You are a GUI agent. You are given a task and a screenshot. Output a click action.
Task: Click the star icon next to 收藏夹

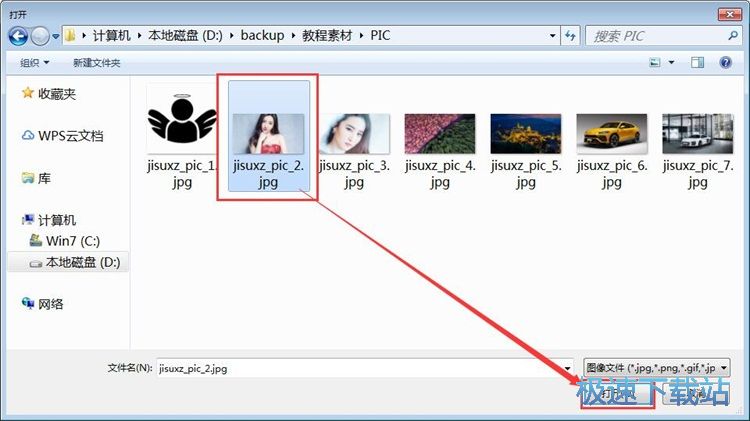tap(28, 92)
